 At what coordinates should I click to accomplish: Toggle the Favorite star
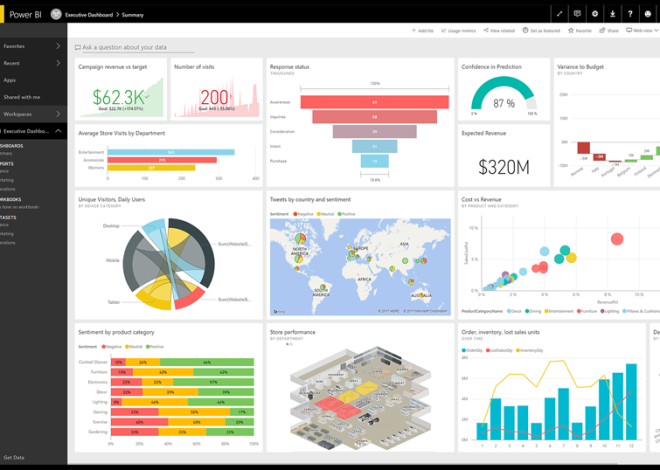tap(571, 30)
